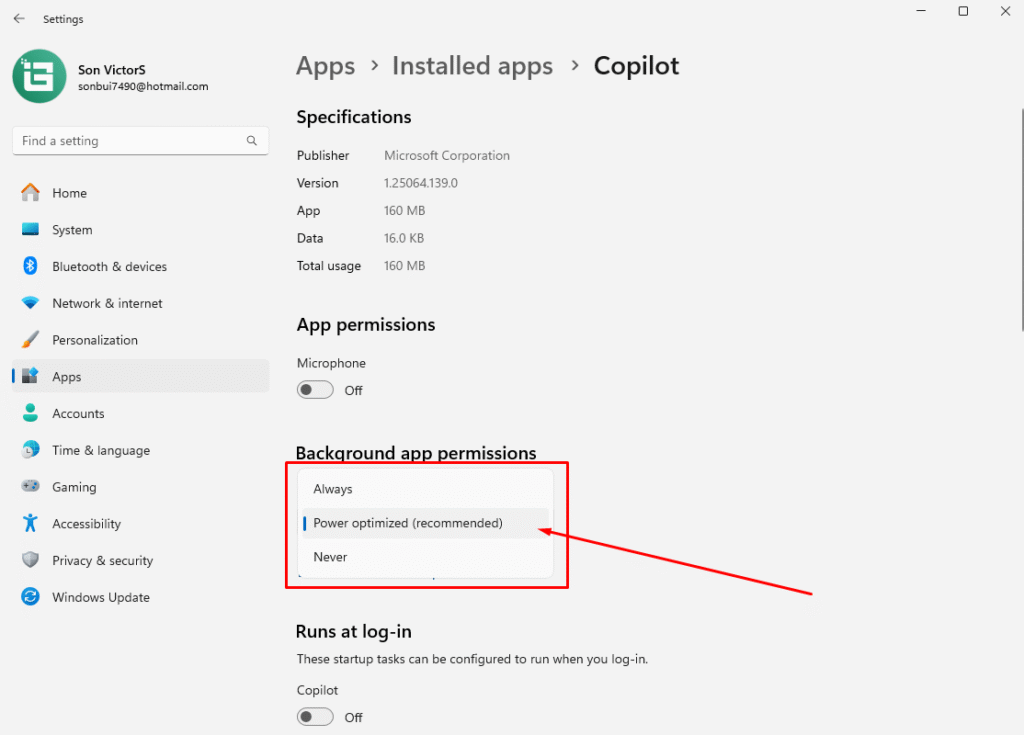Click the back arrow in title bar
Screen dimensions: 1024x735
coord(19,19)
